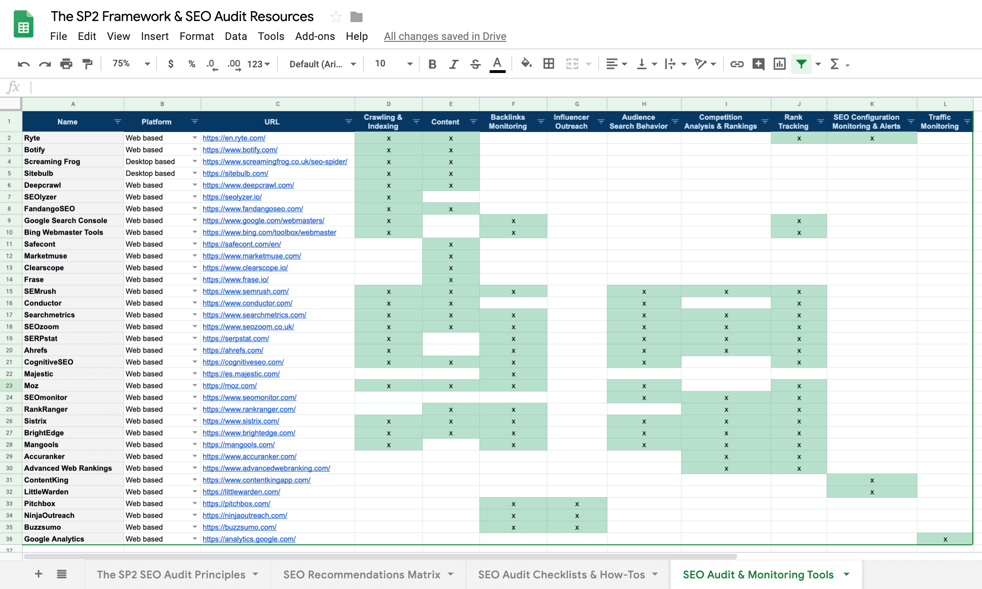
Task: Click the document title text
Action: (x=182, y=16)
